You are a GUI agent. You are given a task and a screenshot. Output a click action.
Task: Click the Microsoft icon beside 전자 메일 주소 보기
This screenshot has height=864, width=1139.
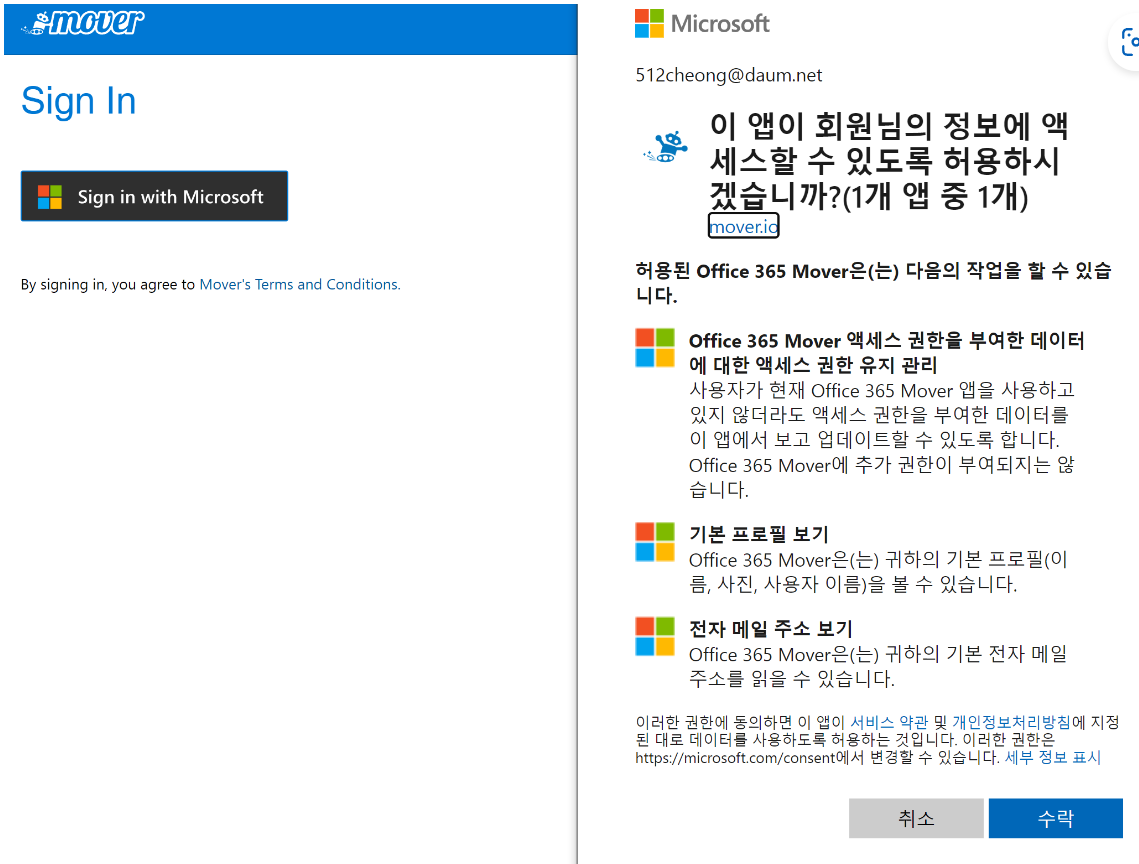point(654,634)
